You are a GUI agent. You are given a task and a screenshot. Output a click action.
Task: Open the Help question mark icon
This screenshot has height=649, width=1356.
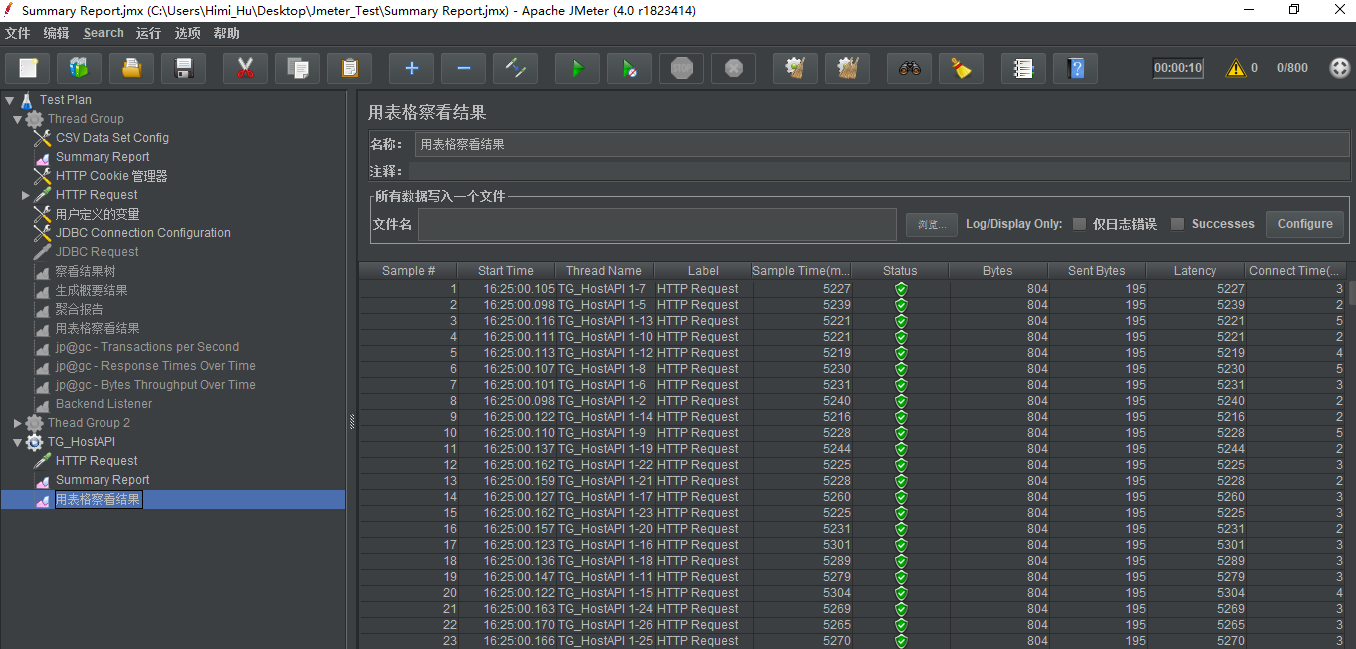(1075, 68)
